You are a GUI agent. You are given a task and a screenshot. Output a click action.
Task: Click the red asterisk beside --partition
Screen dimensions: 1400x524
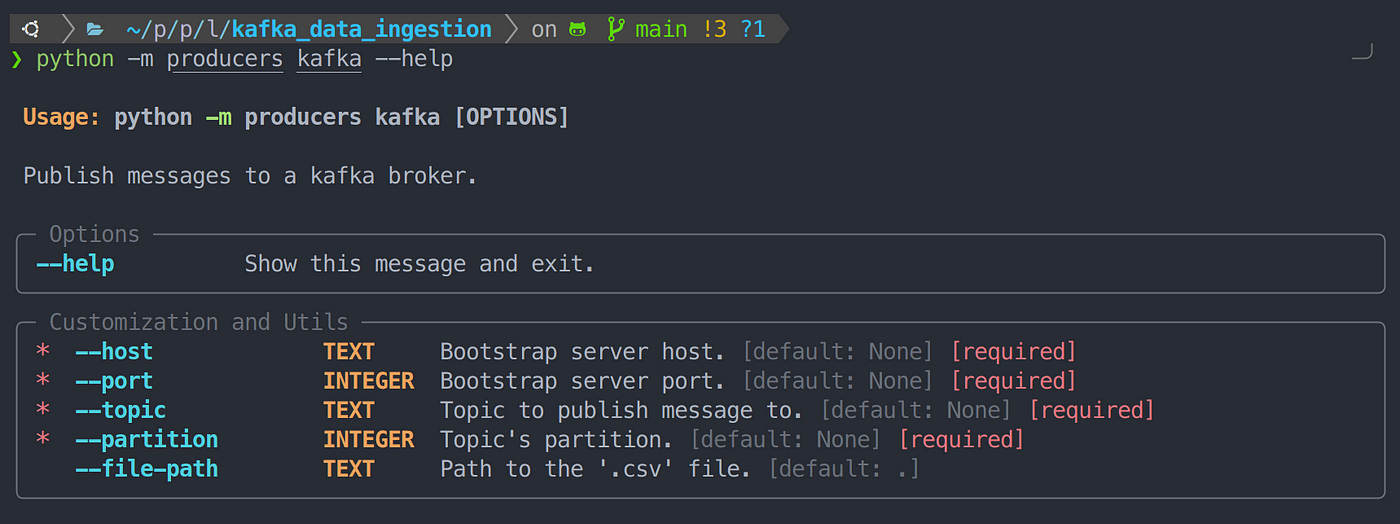pos(43,440)
